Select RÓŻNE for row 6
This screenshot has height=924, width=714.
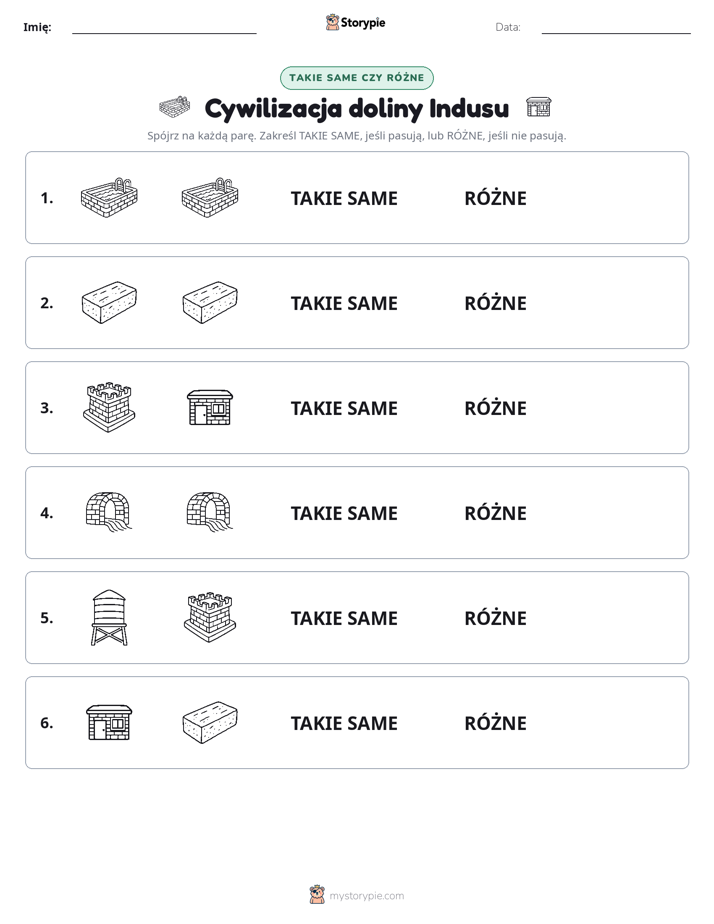495,722
